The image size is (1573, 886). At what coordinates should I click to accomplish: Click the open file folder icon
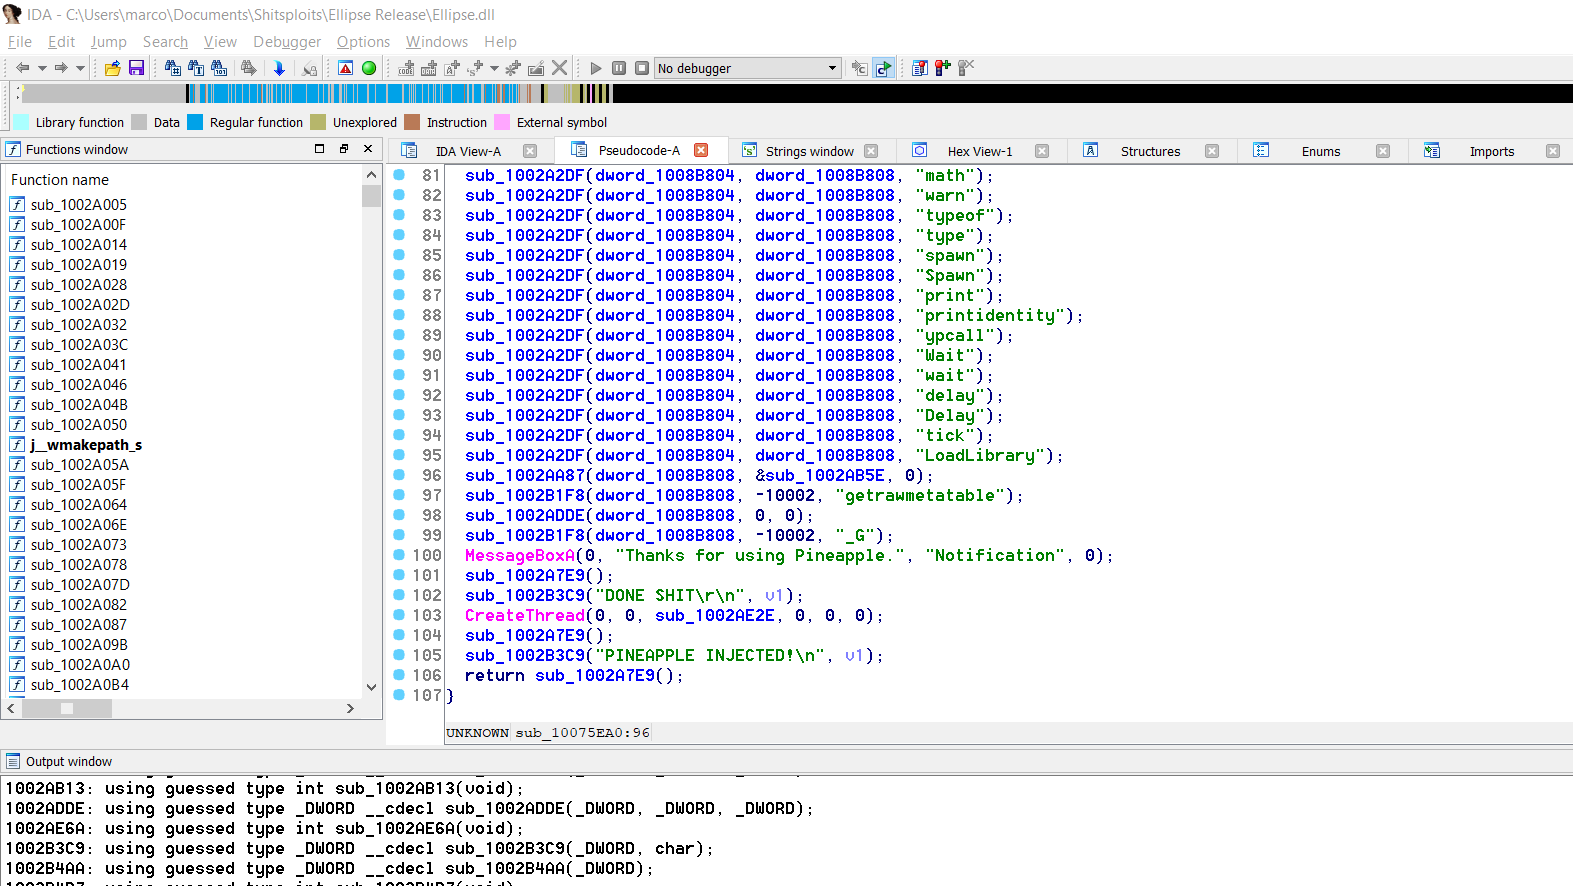pyautogui.click(x=112, y=68)
